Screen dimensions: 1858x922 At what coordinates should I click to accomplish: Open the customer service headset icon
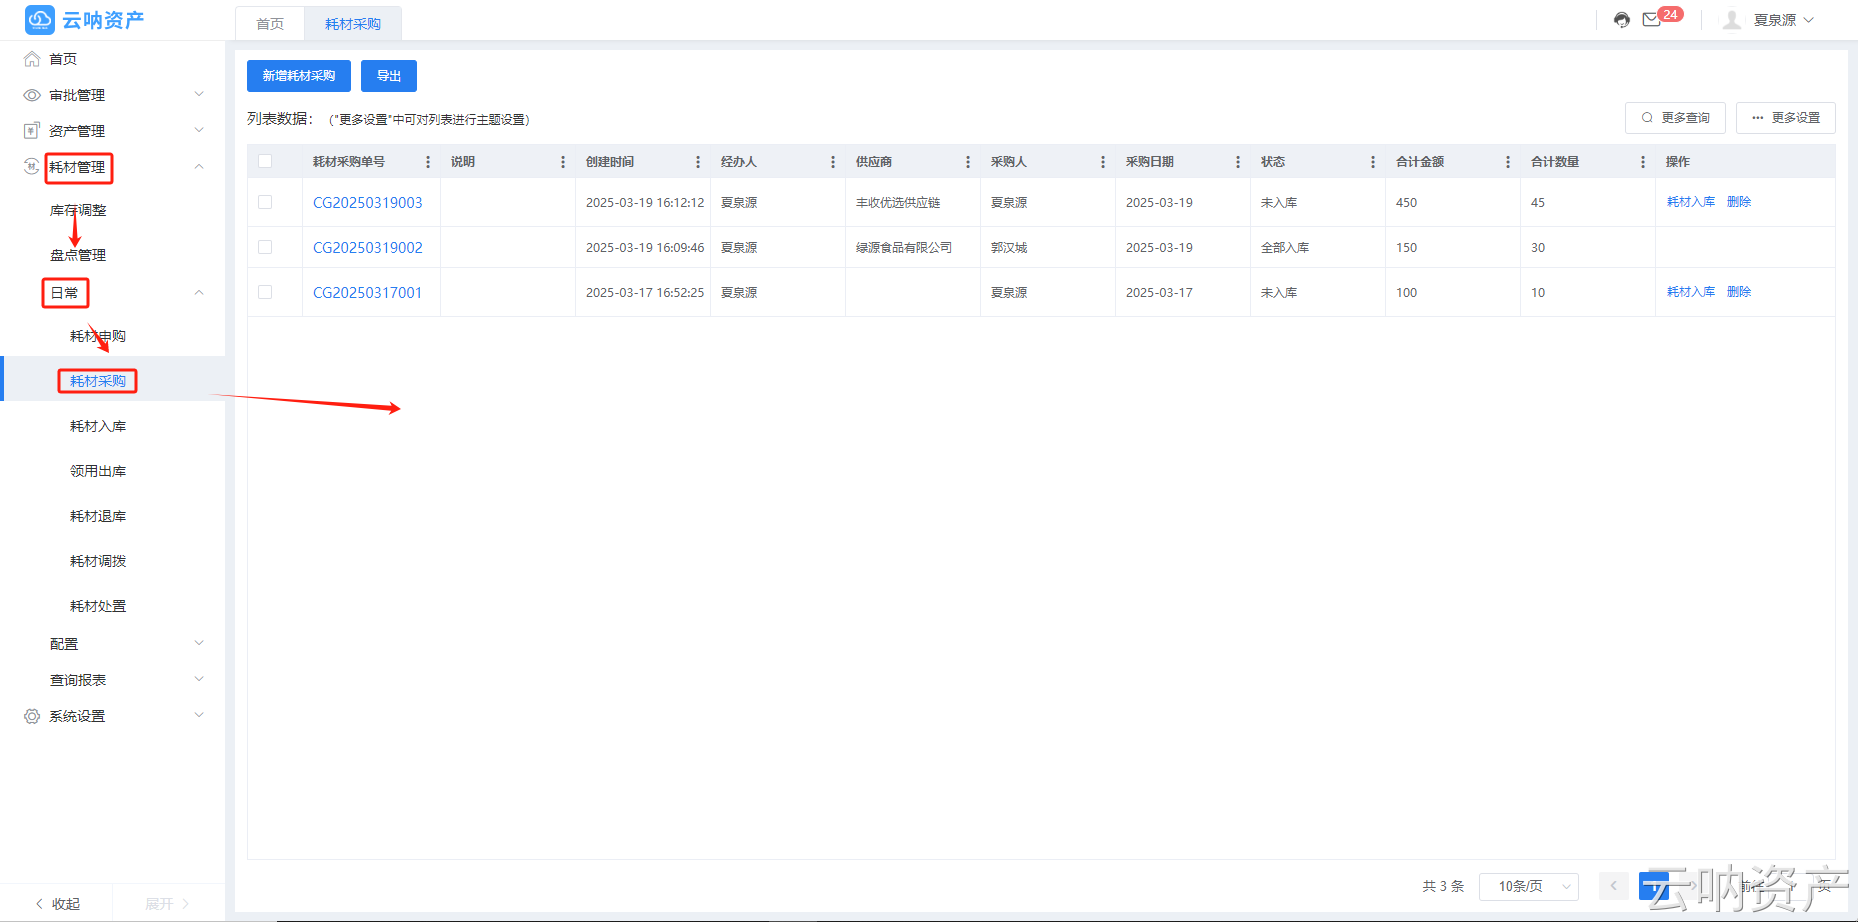tap(1622, 20)
